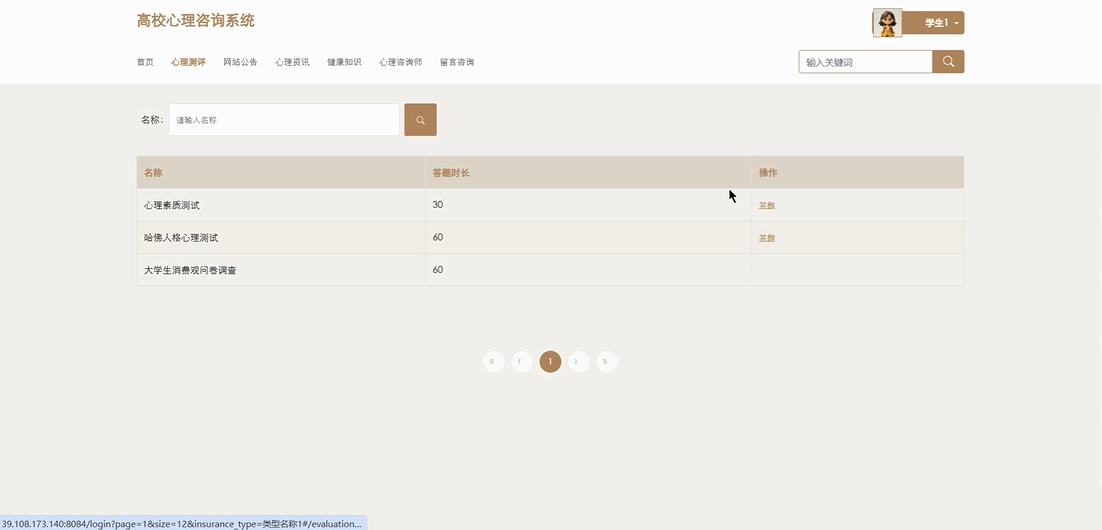Navigate to 网站公告 page
The height and width of the screenshot is (530, 1102).
[240, 62]
